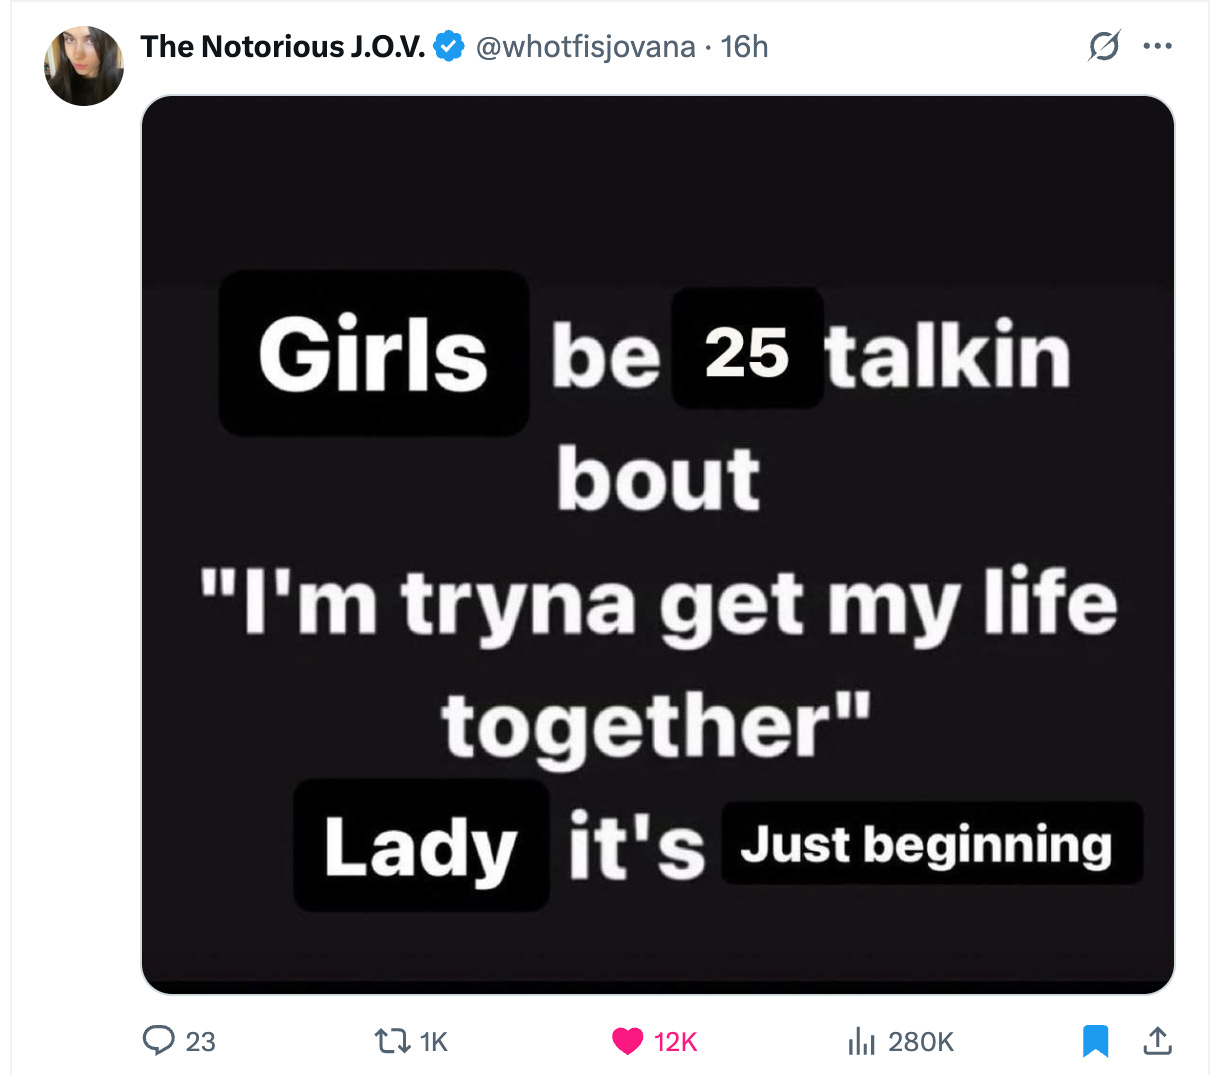
Task: Open The Notorious J.O.V. display name link
Action: pos(283,46)
